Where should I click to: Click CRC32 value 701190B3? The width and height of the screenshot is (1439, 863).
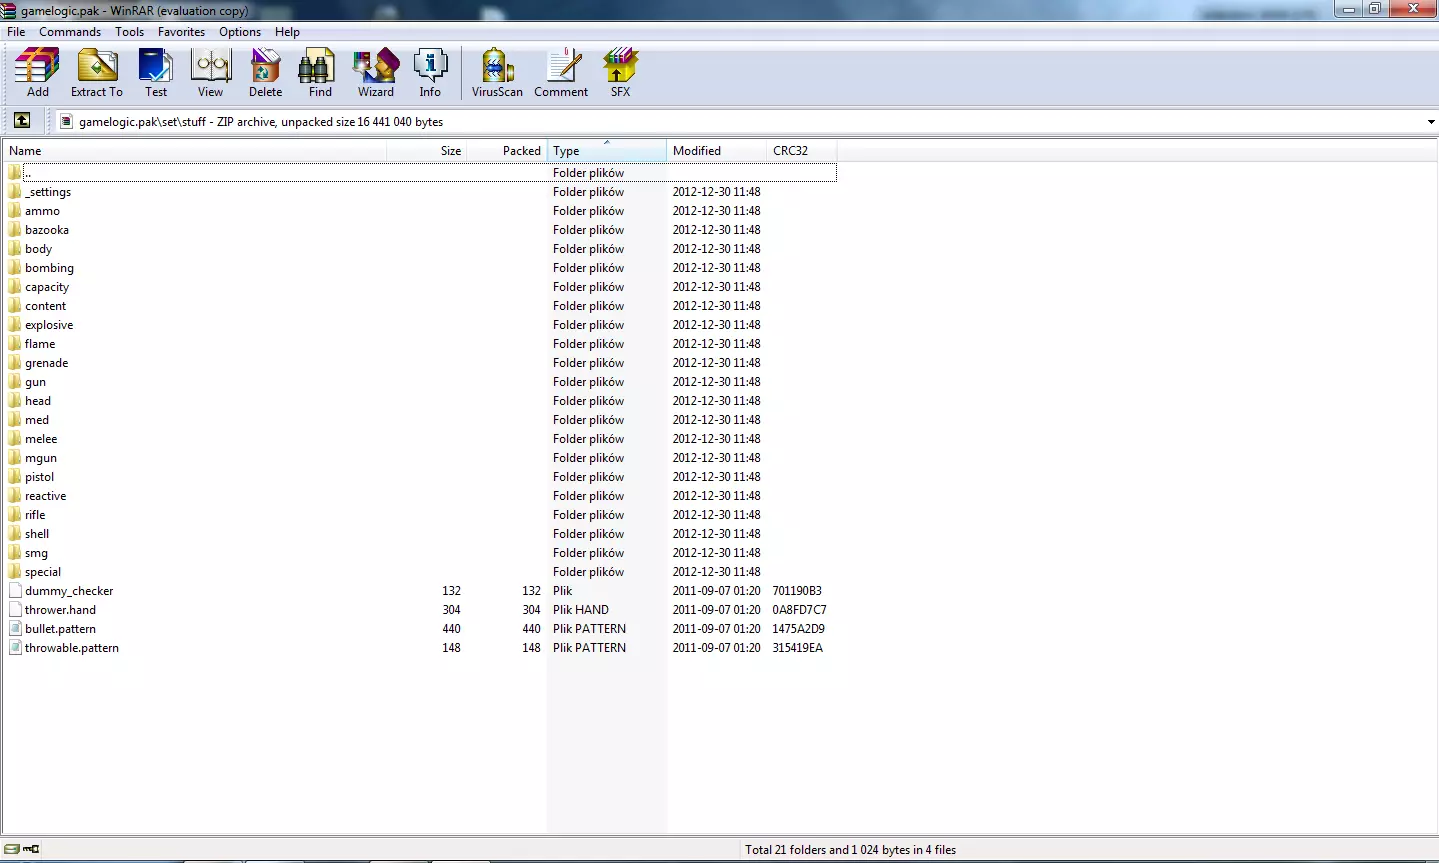[797, 591]
